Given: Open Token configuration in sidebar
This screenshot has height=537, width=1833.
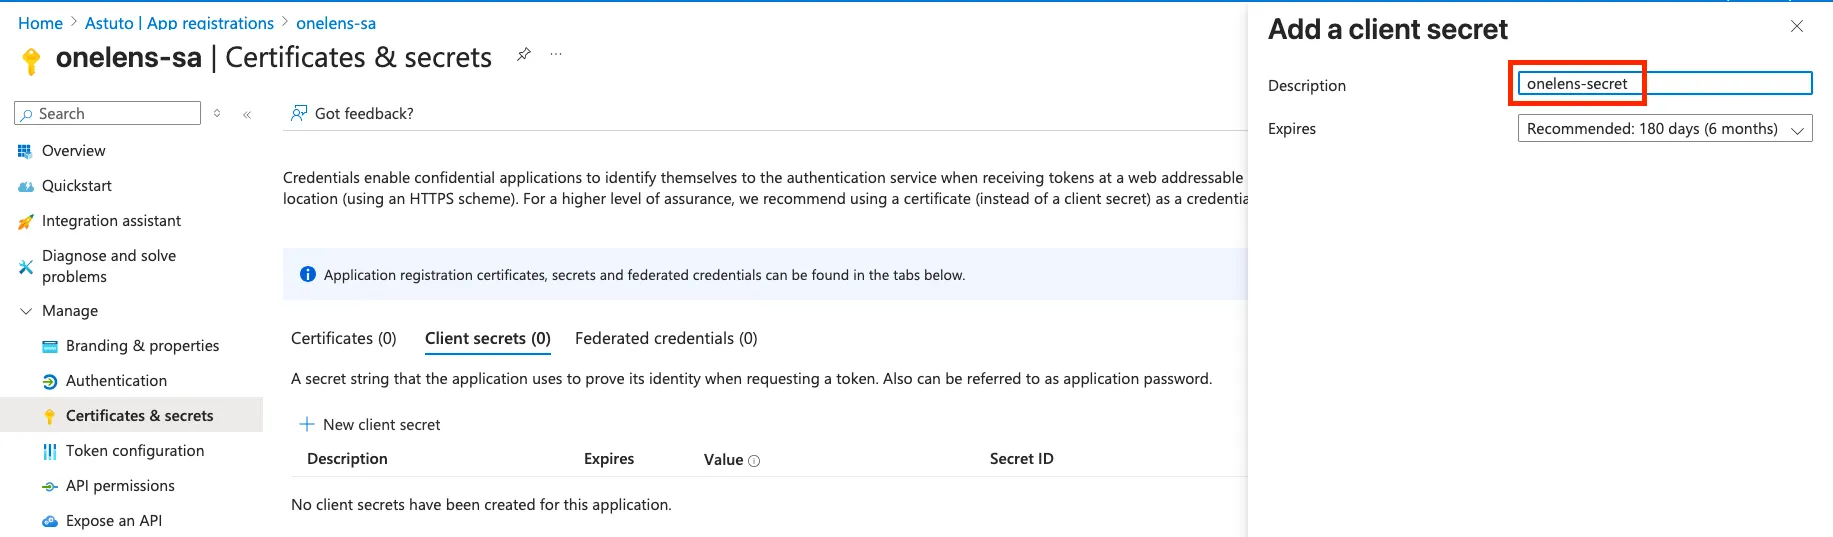Looking at the screenshot, I should [135, 451].
